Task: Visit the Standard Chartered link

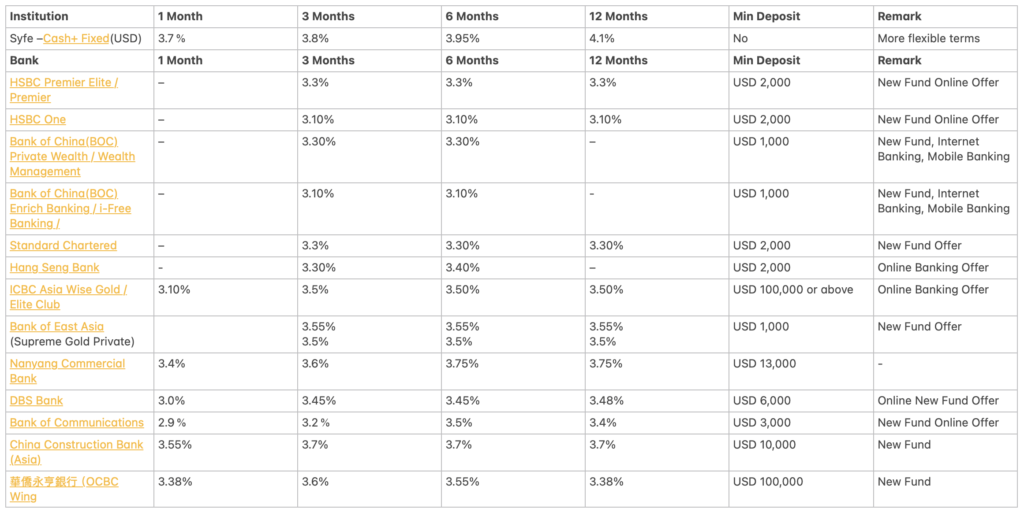Action: (x=63, y=246)
